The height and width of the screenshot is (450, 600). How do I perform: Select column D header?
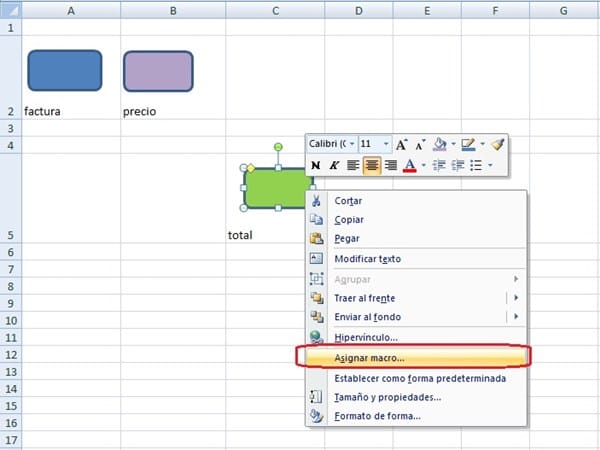(359, 11)
